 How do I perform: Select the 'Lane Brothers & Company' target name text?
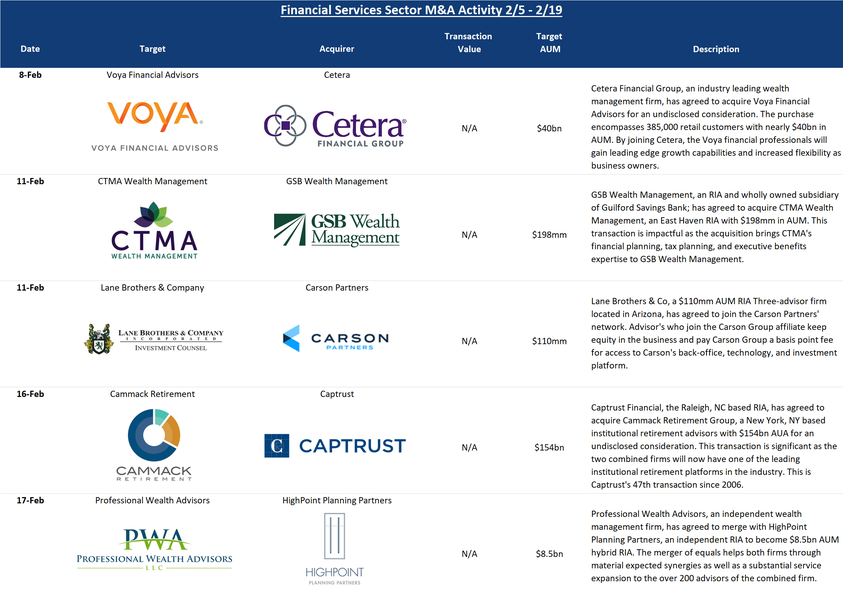click(152, 288)
